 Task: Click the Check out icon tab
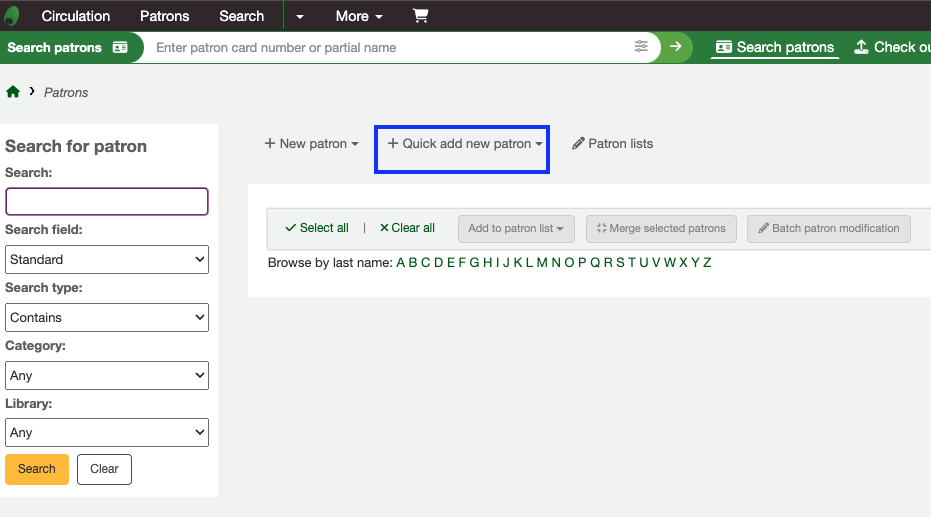point(890,47)
